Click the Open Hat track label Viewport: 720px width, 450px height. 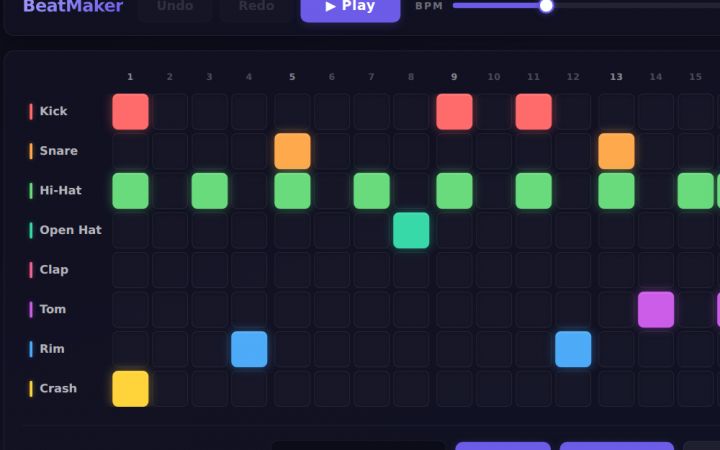tap(70, 231)
